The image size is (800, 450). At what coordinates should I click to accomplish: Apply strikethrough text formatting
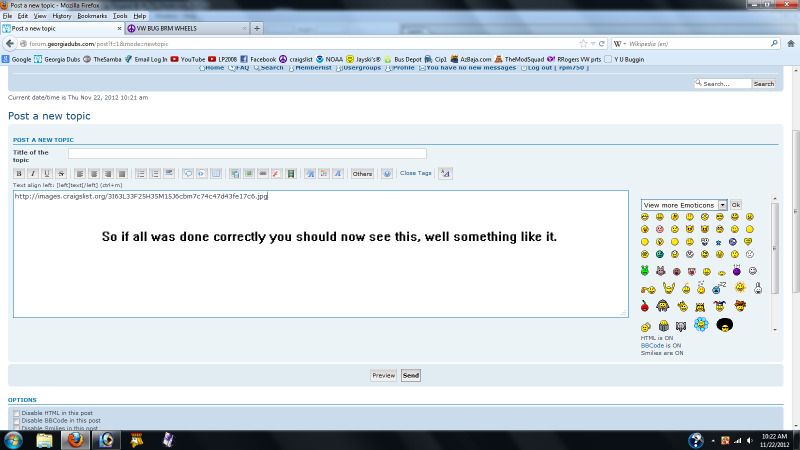pyautogui.click(x=61, y=173)
